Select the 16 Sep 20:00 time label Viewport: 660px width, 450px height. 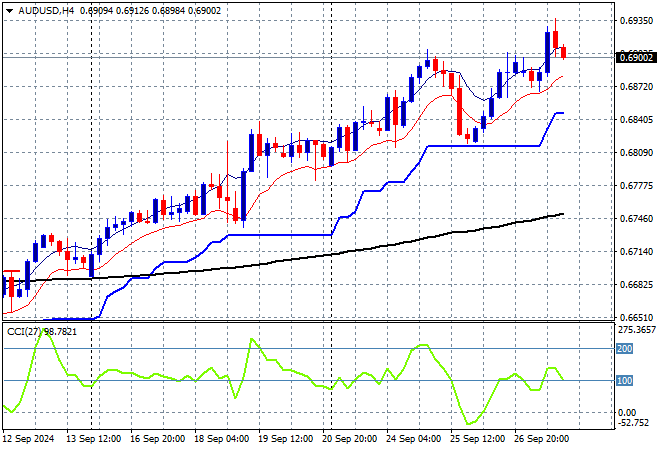[157, 439]
